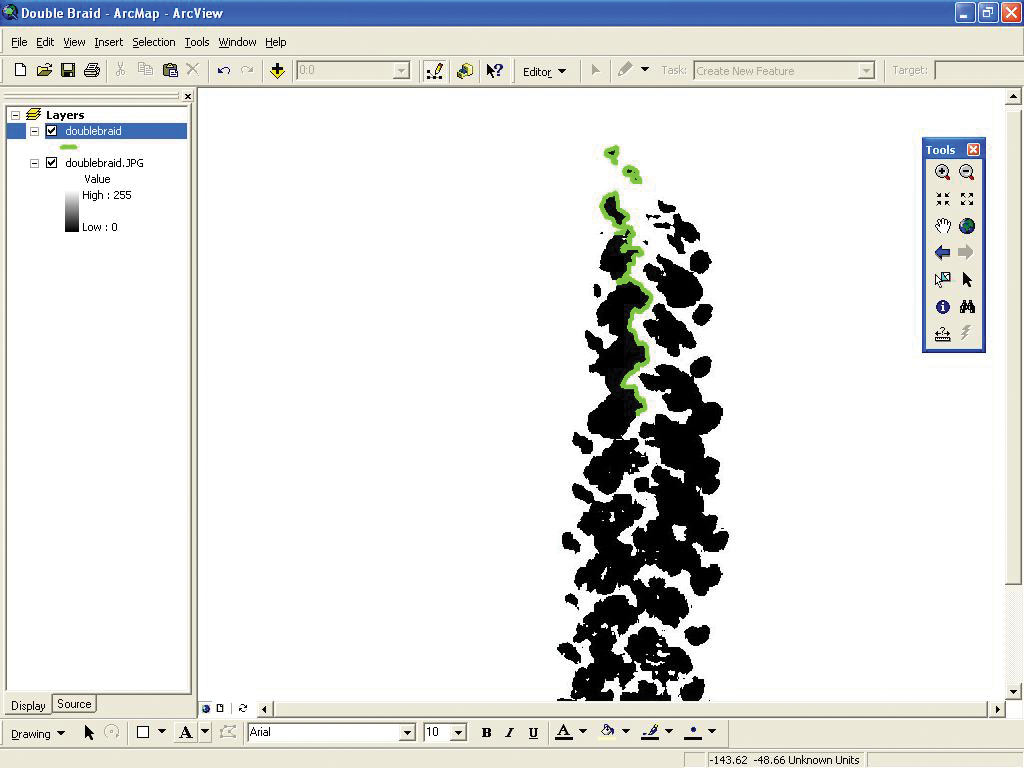Open sketch tool pencil dropdown arrow
1024x768 pixels.
click(645, 69)
